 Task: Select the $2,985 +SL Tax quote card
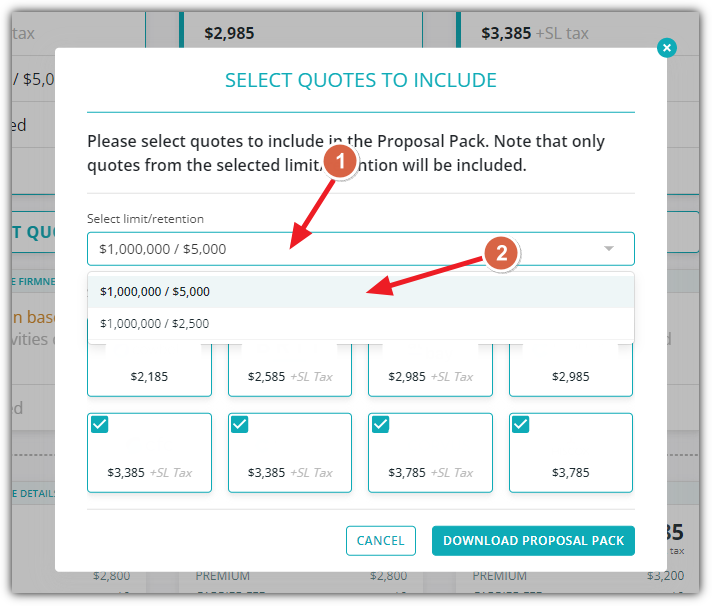click(x=430, y=370)
